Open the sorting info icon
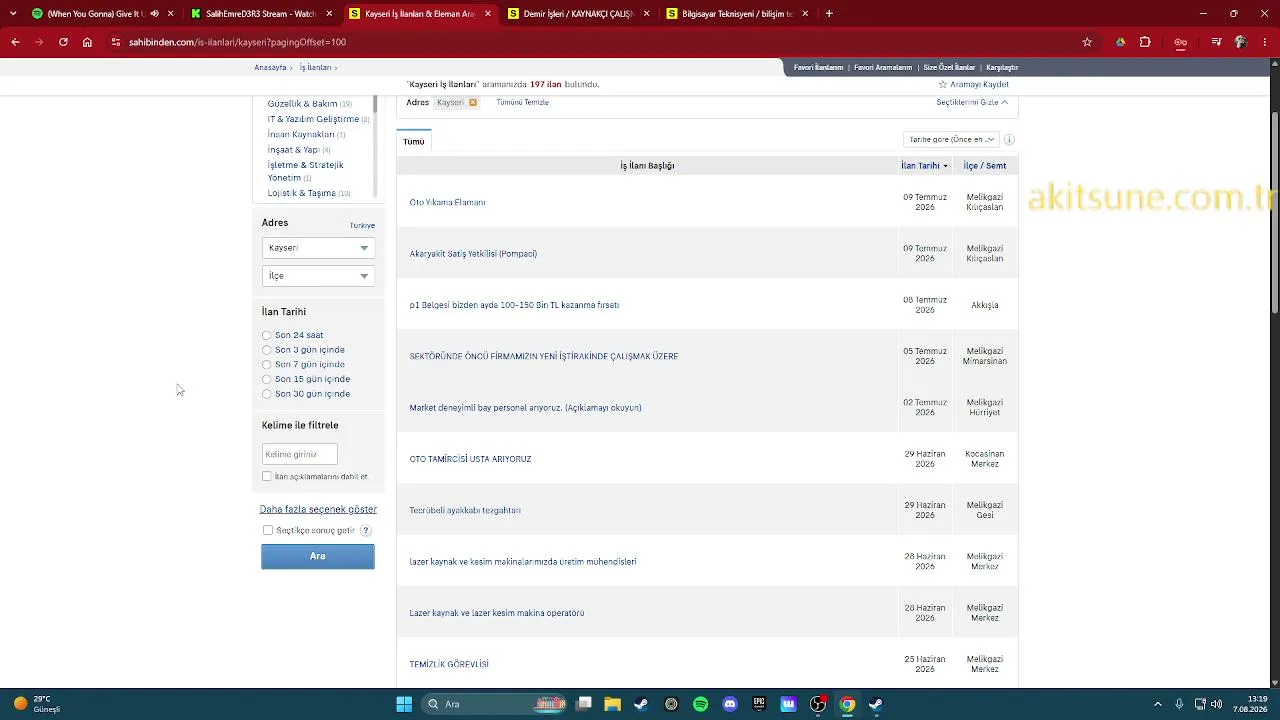 click(x=1009, y=140)
